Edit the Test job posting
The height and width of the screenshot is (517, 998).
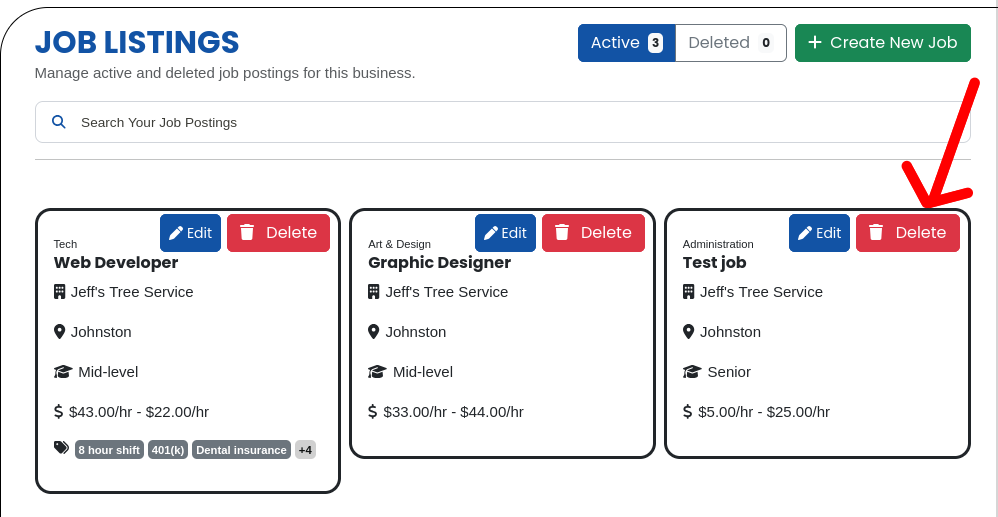tap(819, 233)
